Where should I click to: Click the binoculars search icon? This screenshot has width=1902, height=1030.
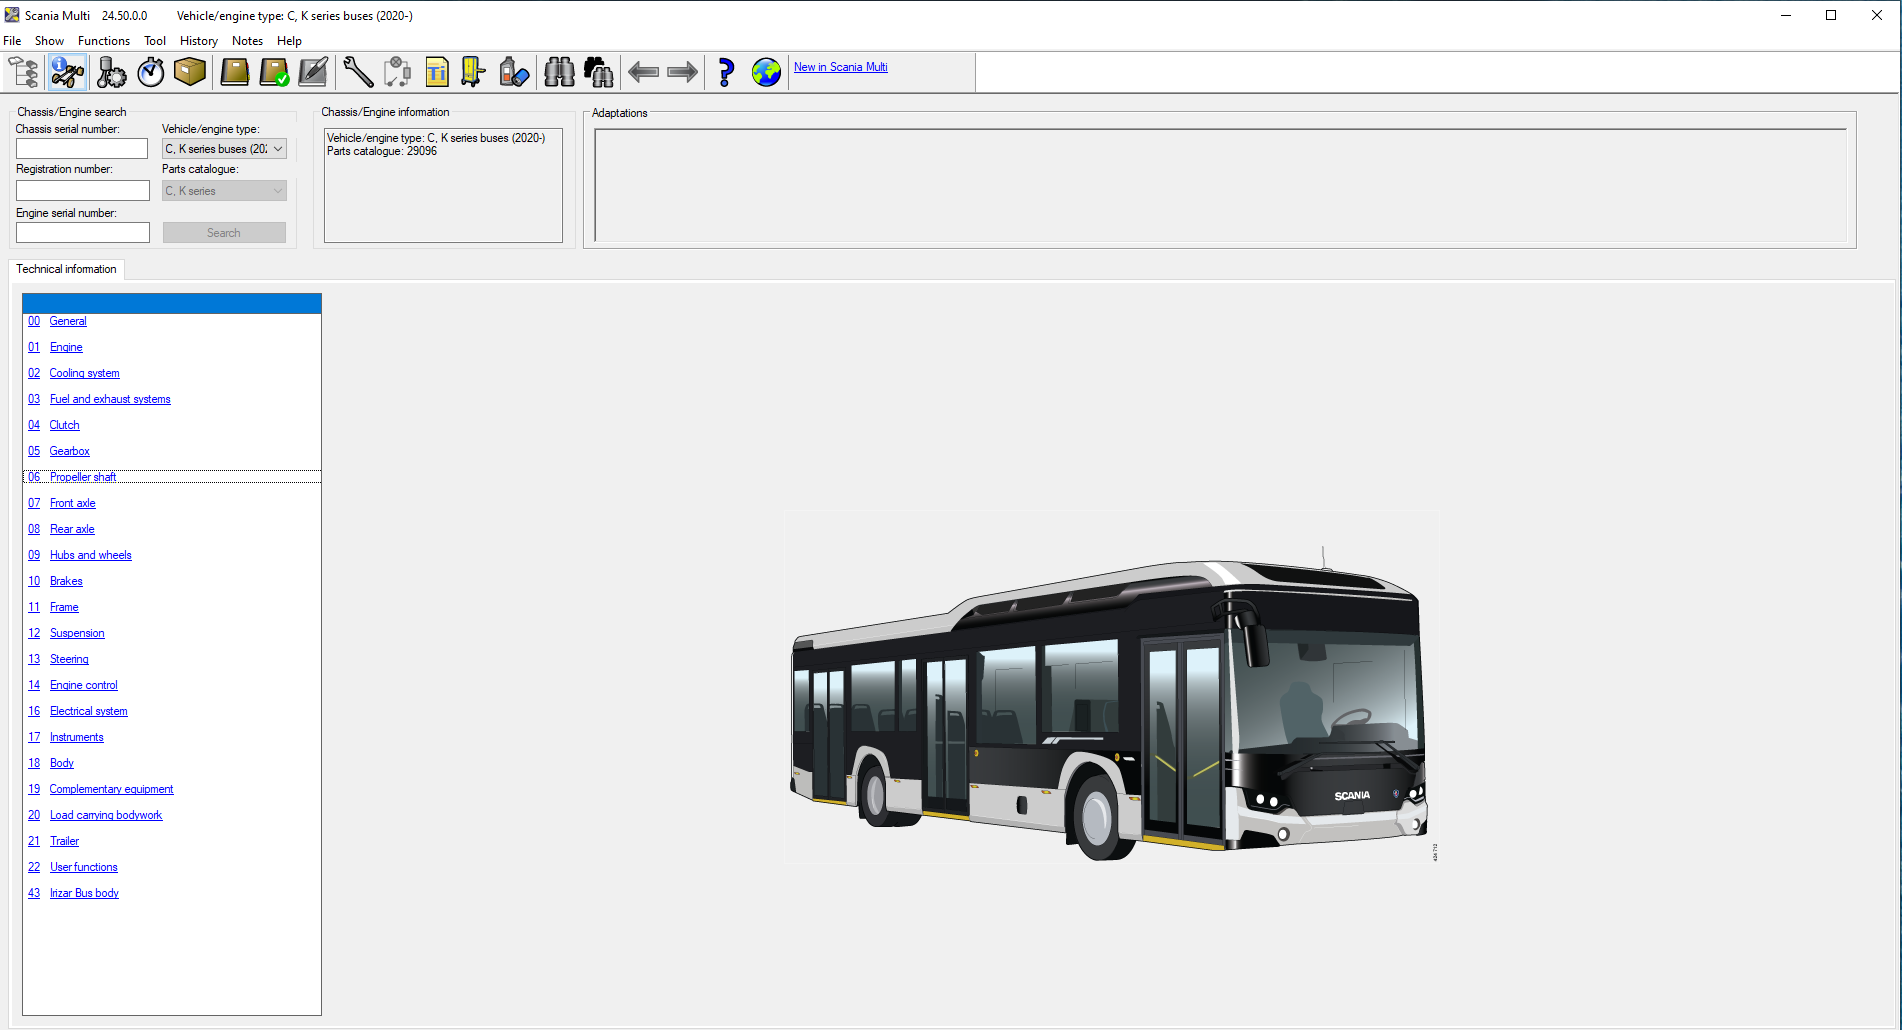click(x=559, y=72)
